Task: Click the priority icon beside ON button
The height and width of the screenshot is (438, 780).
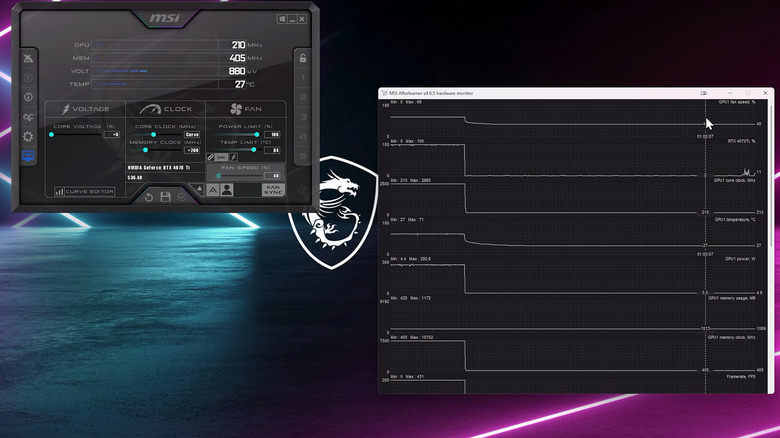Action: coord(234,157)
